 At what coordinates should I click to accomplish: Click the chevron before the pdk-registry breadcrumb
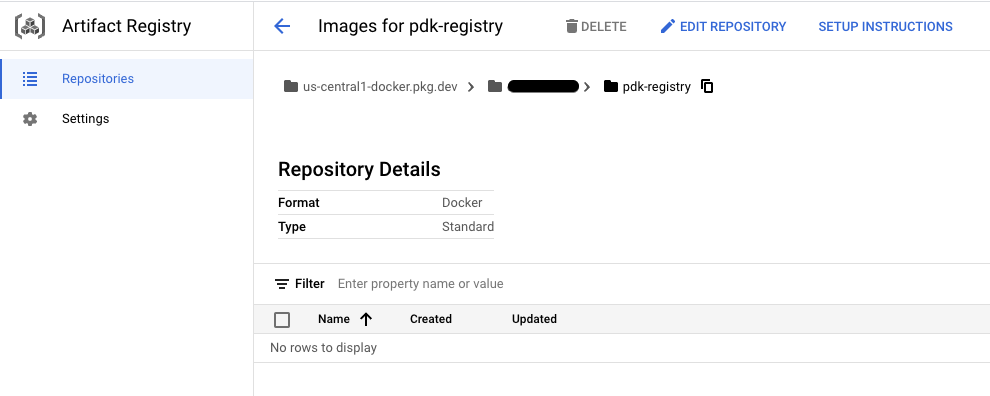[587, 87]
